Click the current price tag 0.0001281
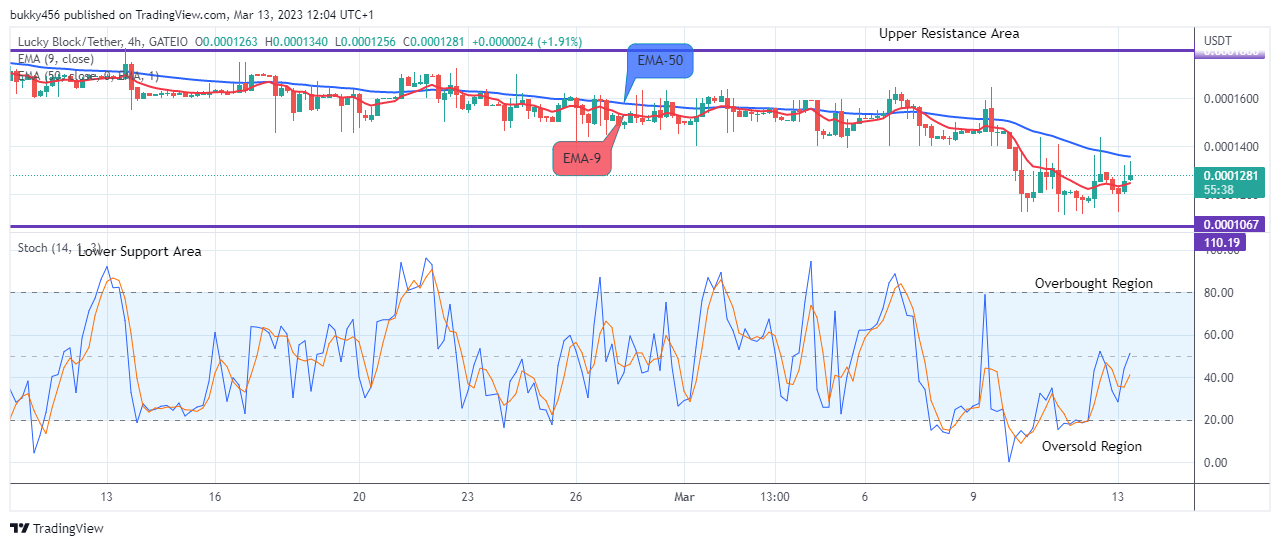This screenshot has height=546, width=1280. [1229, 175]
